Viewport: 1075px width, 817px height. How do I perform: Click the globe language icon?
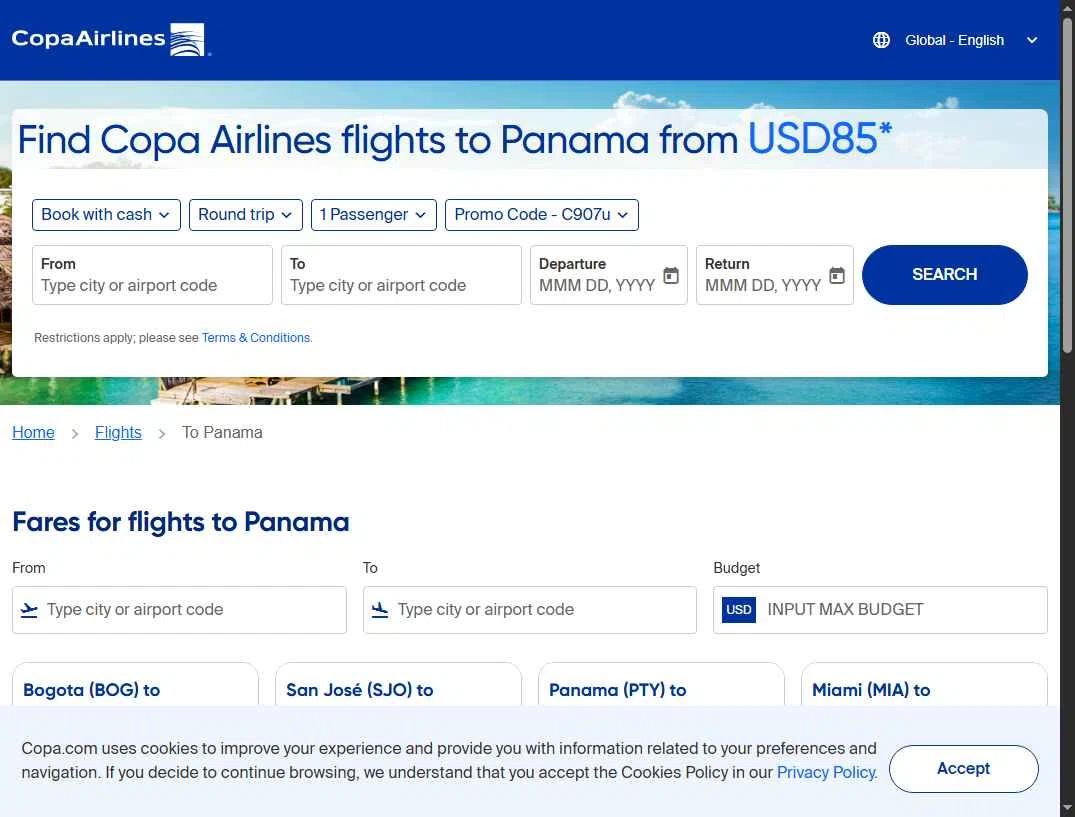pos(881,40)
